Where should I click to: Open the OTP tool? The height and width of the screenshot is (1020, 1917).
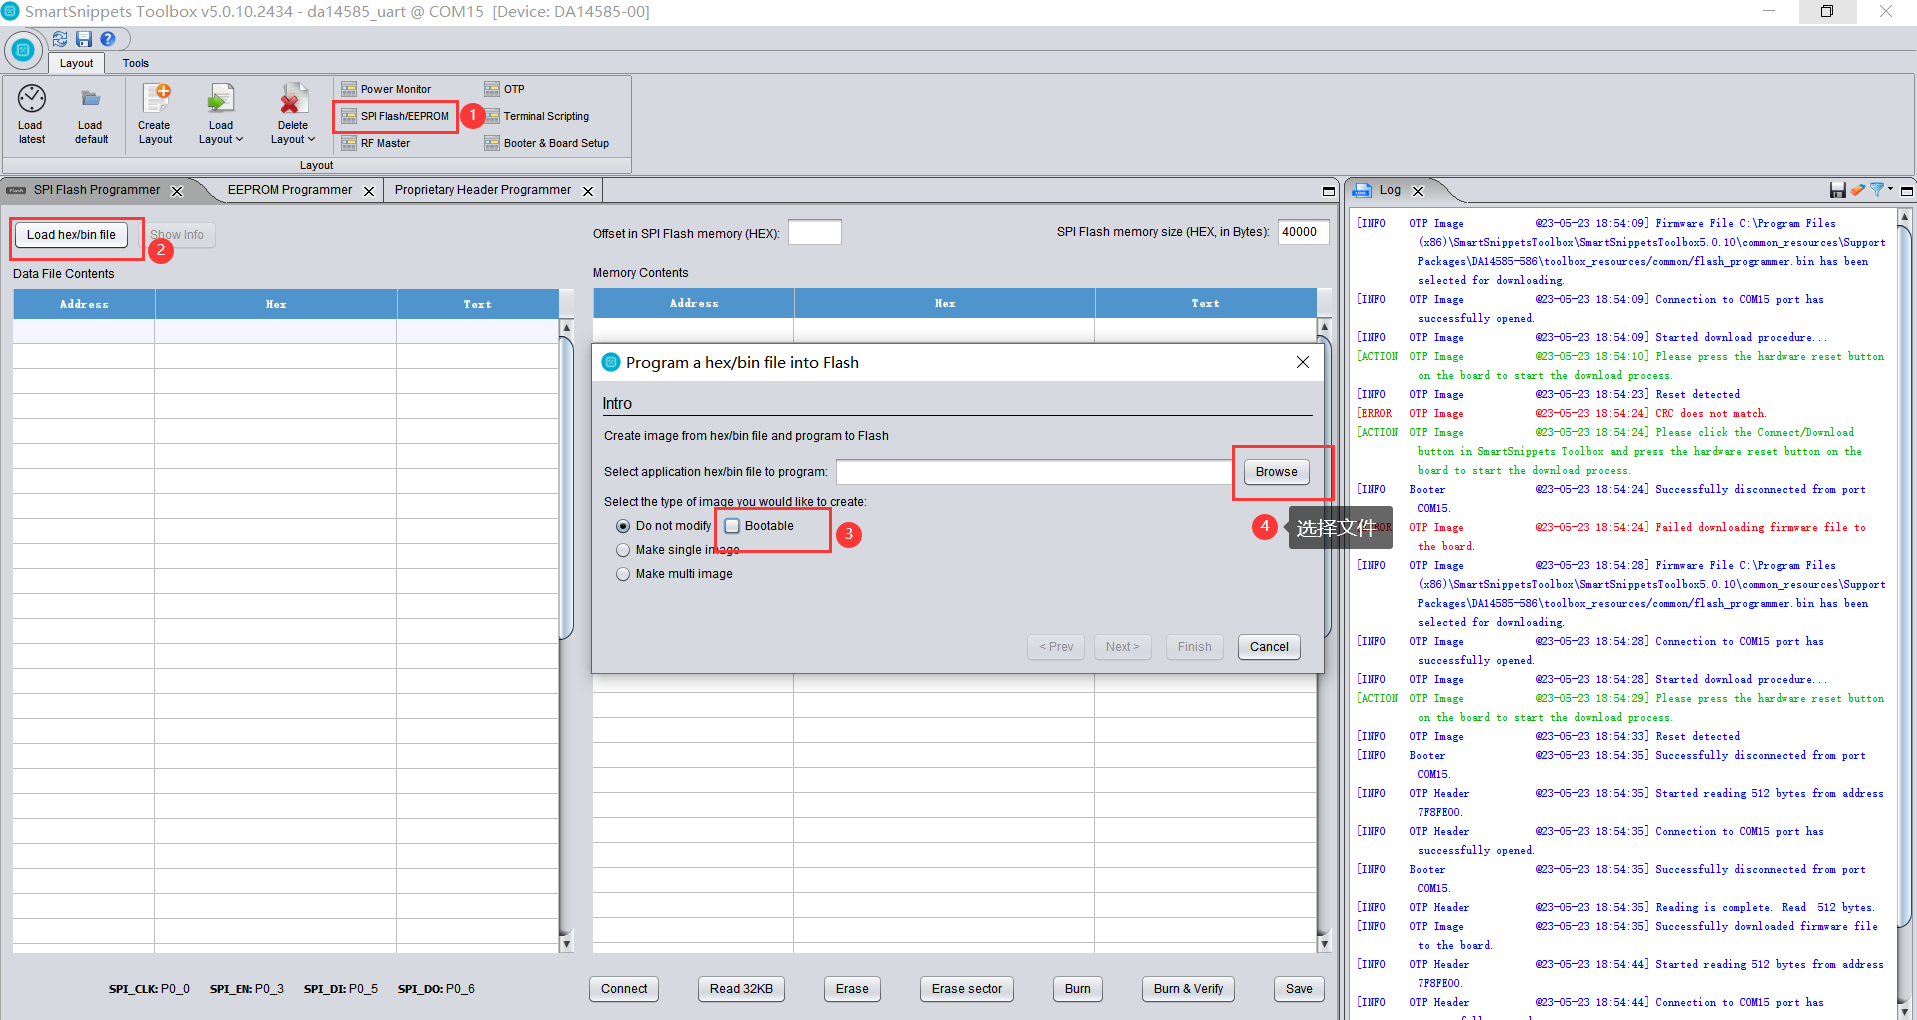505,89
